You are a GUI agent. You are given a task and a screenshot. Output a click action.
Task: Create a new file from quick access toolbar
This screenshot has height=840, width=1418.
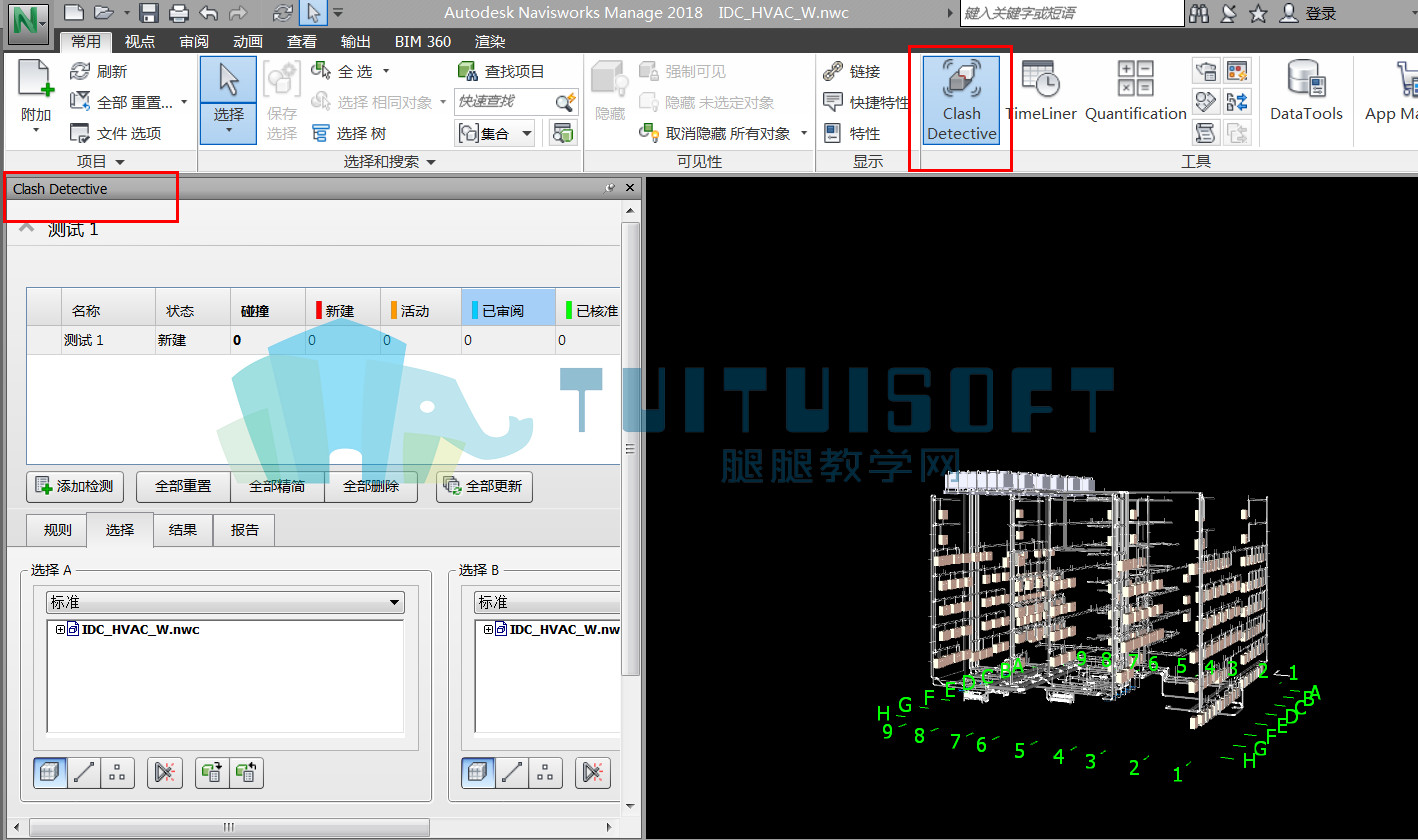point(72,13)
